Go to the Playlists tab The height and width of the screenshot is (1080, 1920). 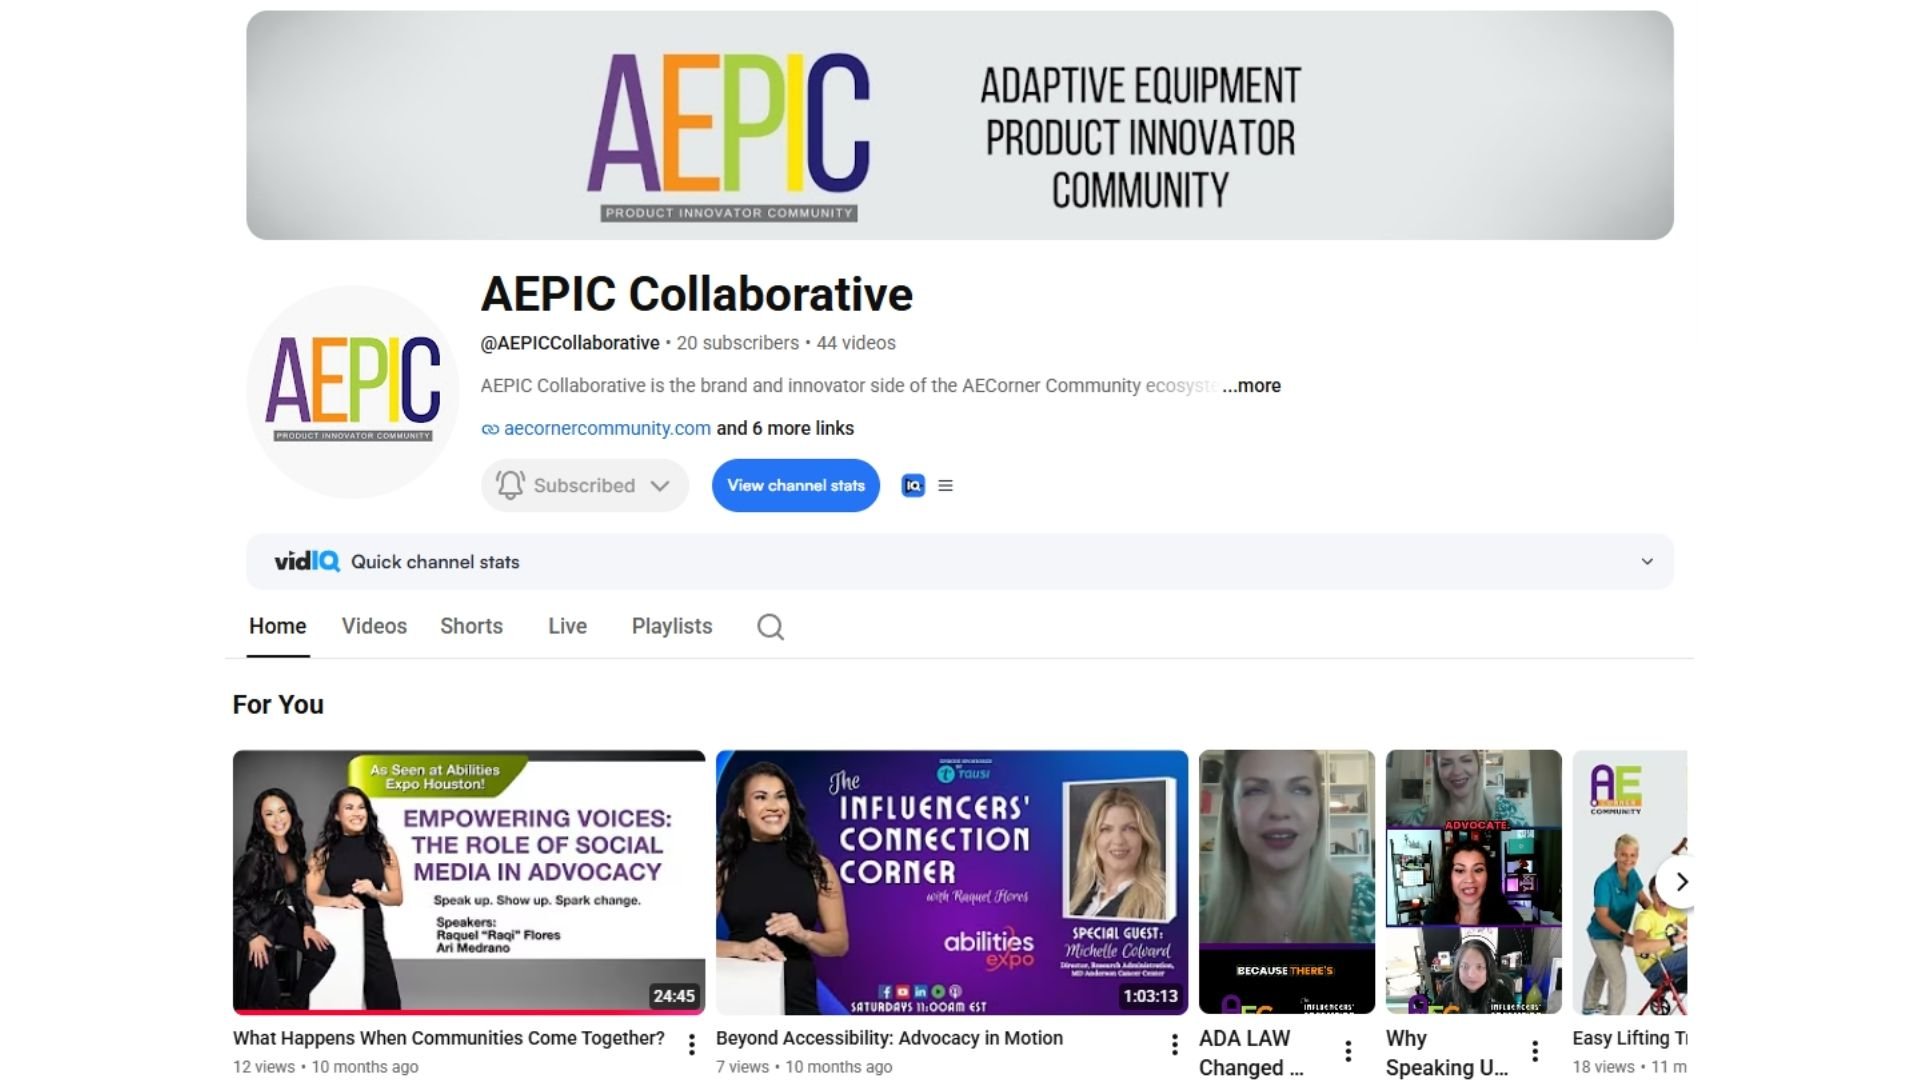pyautogui.click(x=672, y=627)
